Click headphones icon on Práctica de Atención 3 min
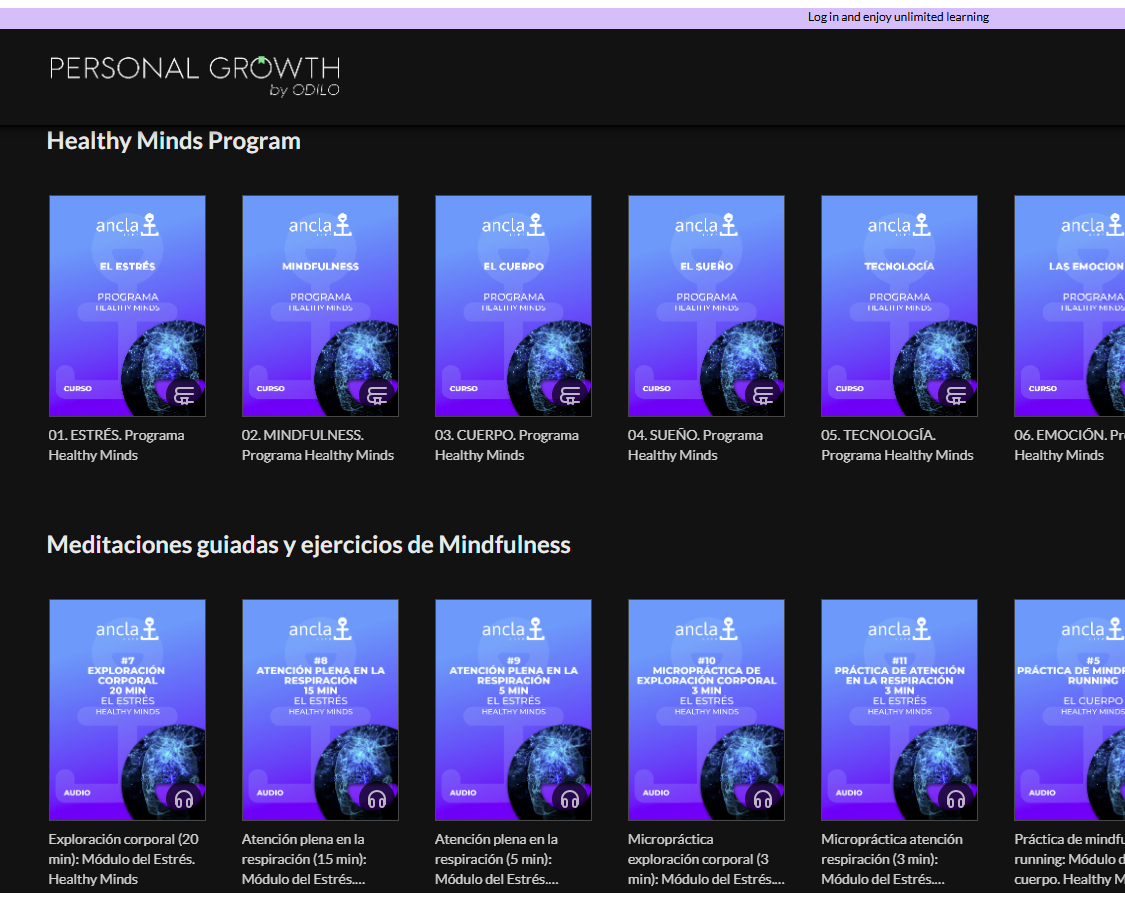Viewport: 1125px width, 907px height. pyautogui.click(x=956, y=799)
